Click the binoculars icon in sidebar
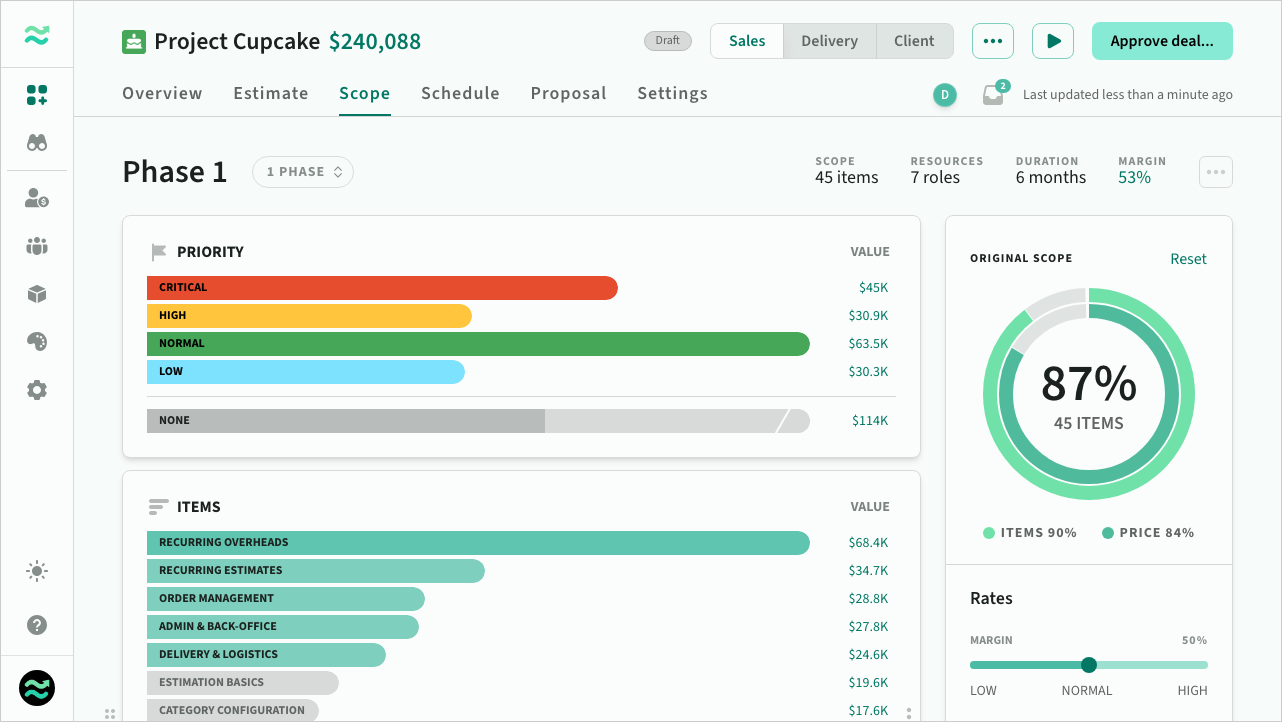This screenshot has height=722, width=1282. click(x=37, y=143)
